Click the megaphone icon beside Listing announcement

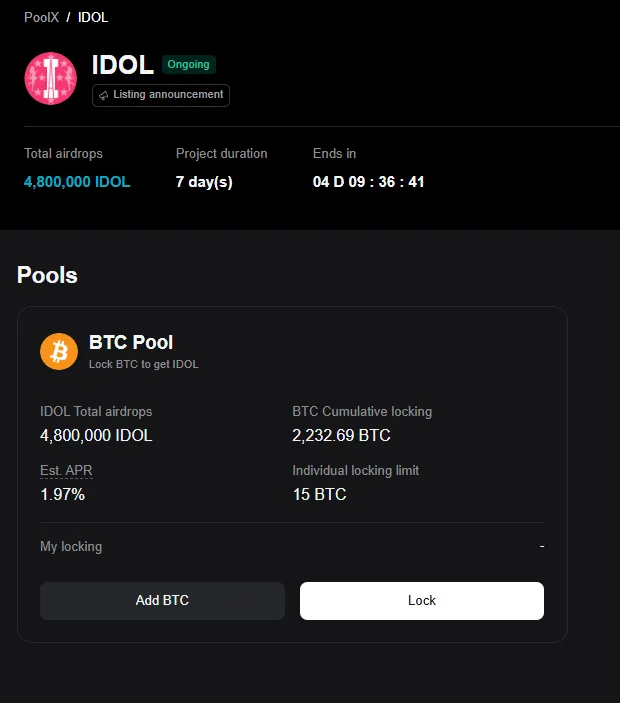[x=103, y=95]
